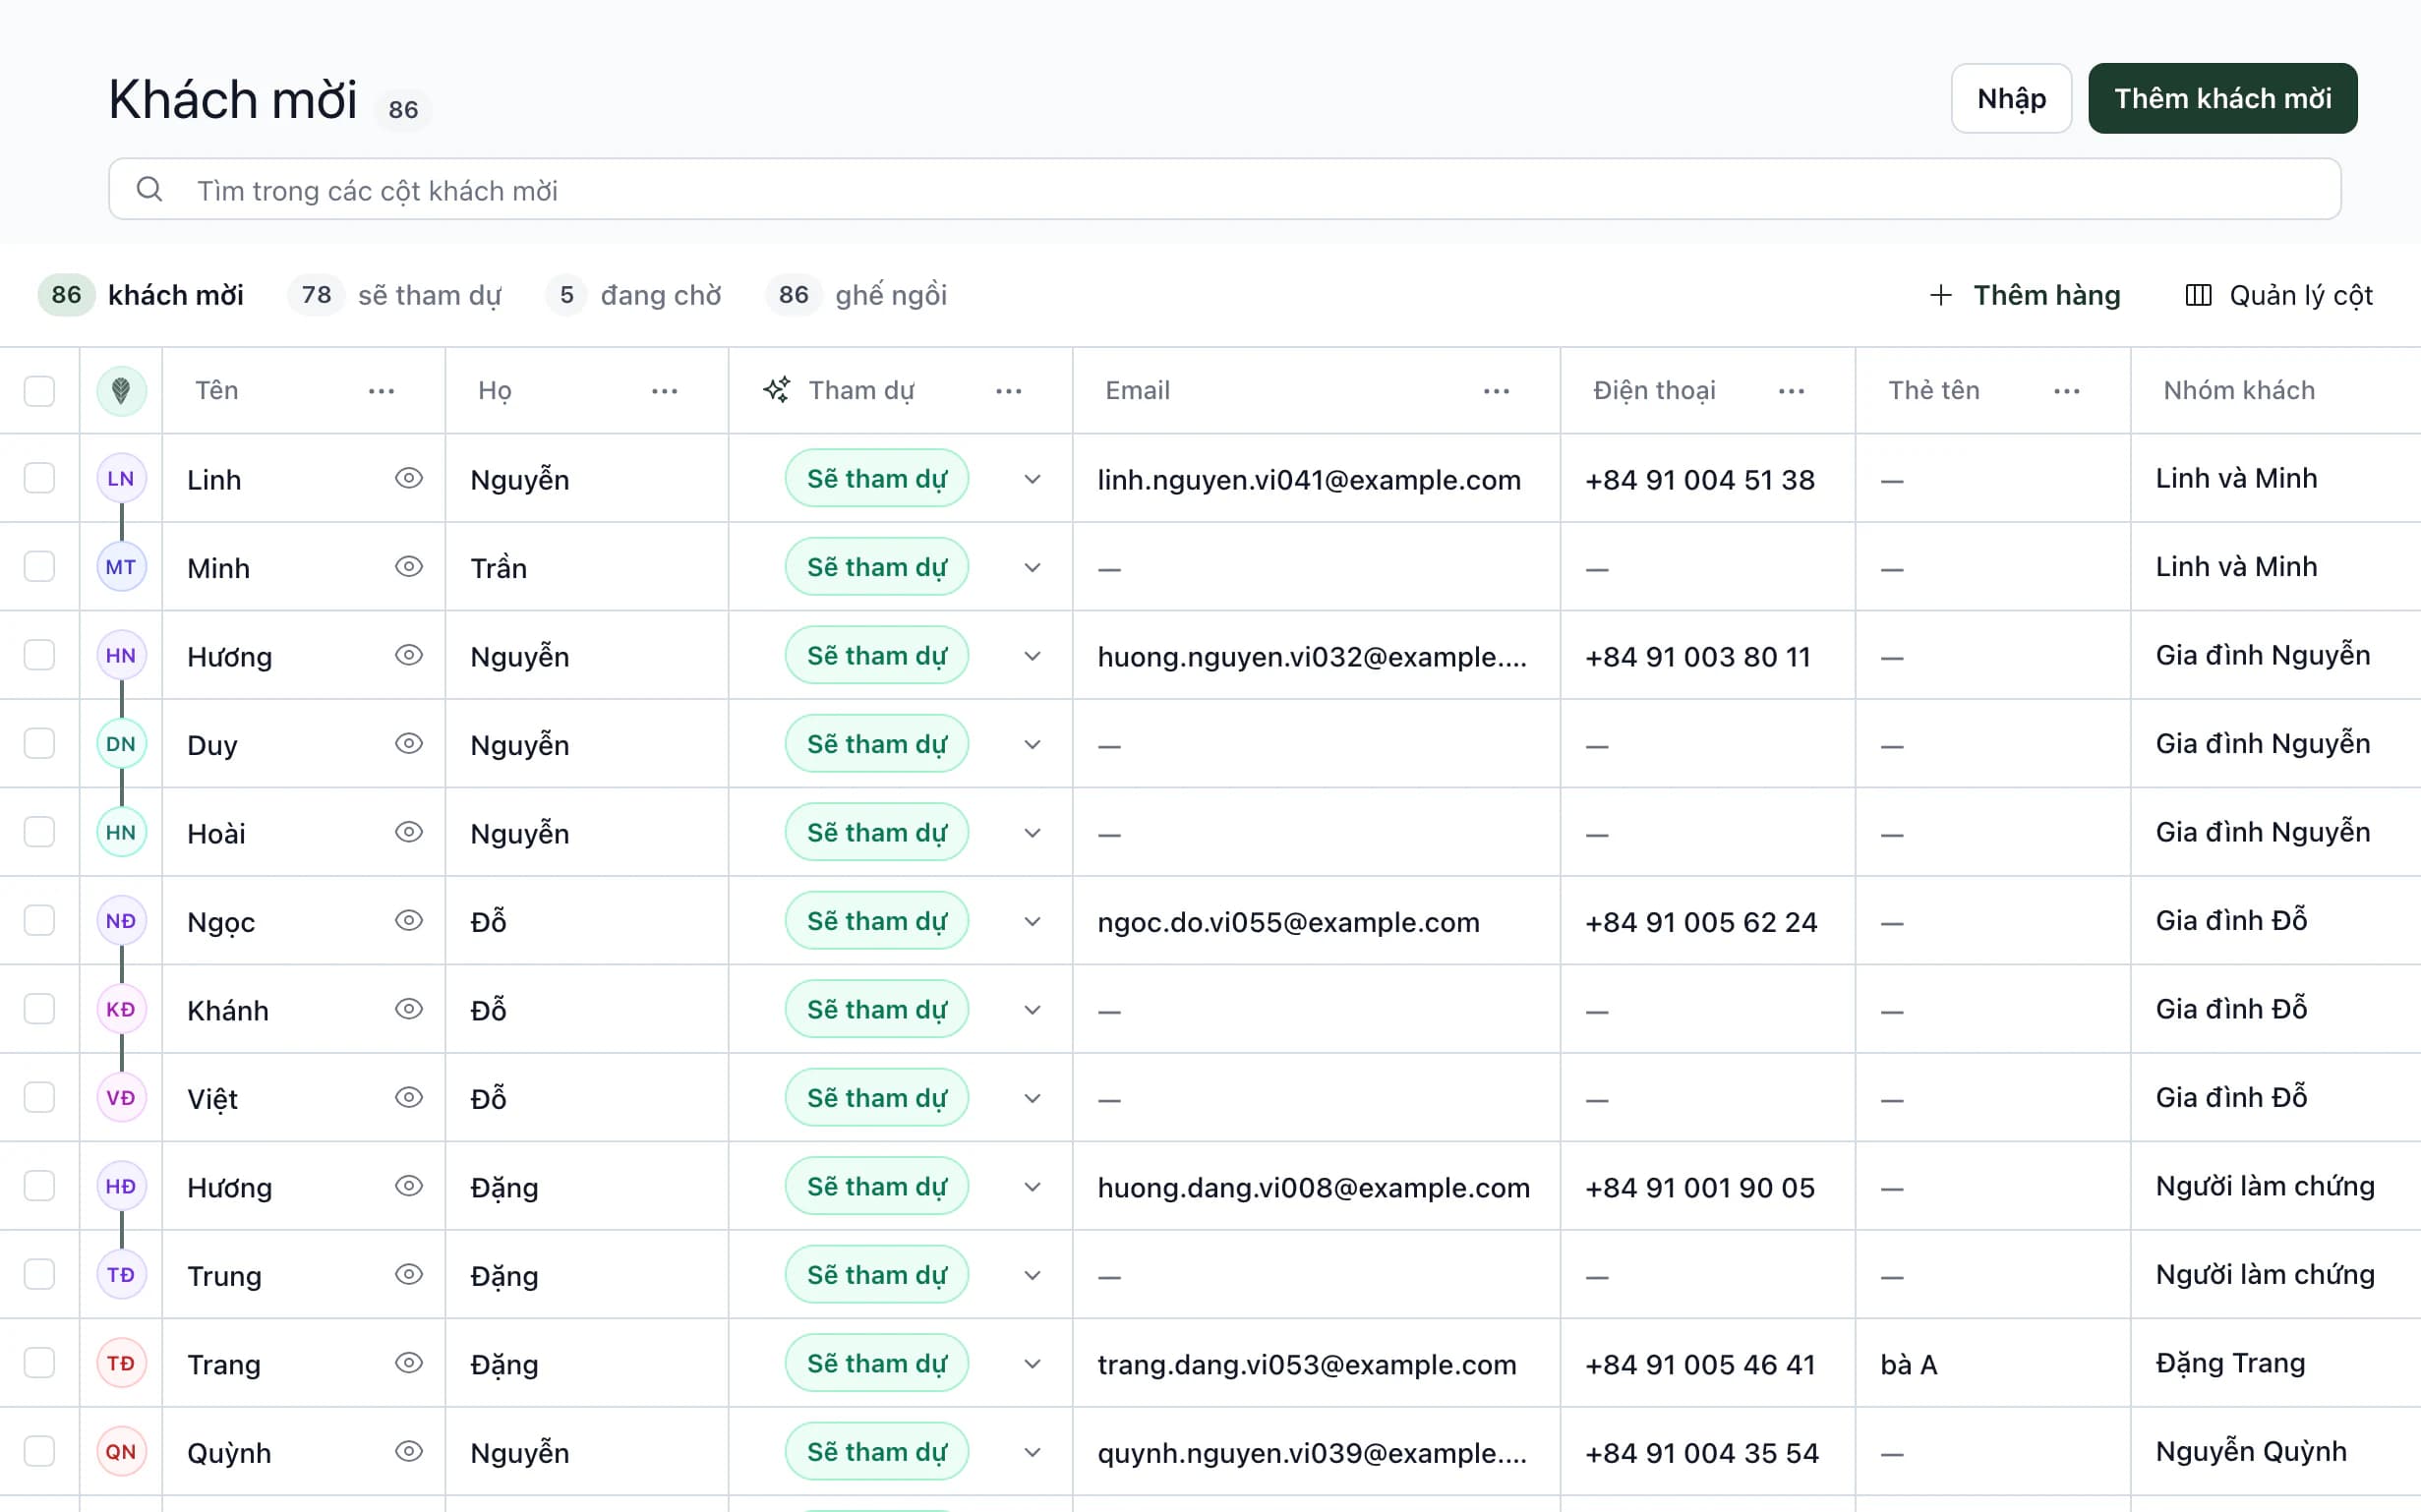
Task: Open the Email column options menu
Action: tap(1496, 391)
